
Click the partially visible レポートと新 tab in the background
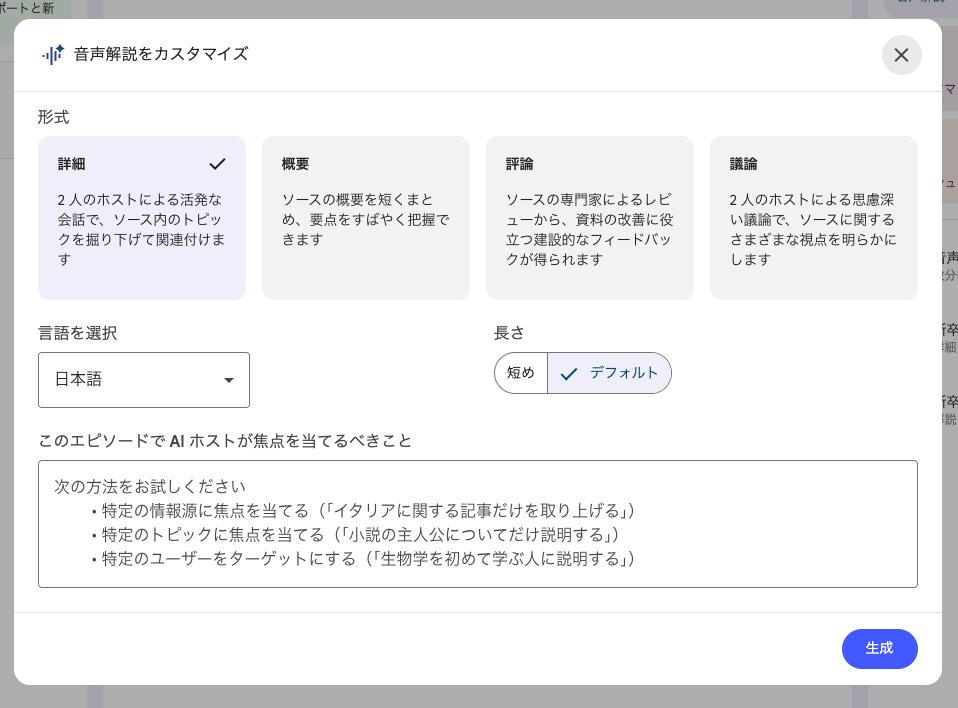30,8
